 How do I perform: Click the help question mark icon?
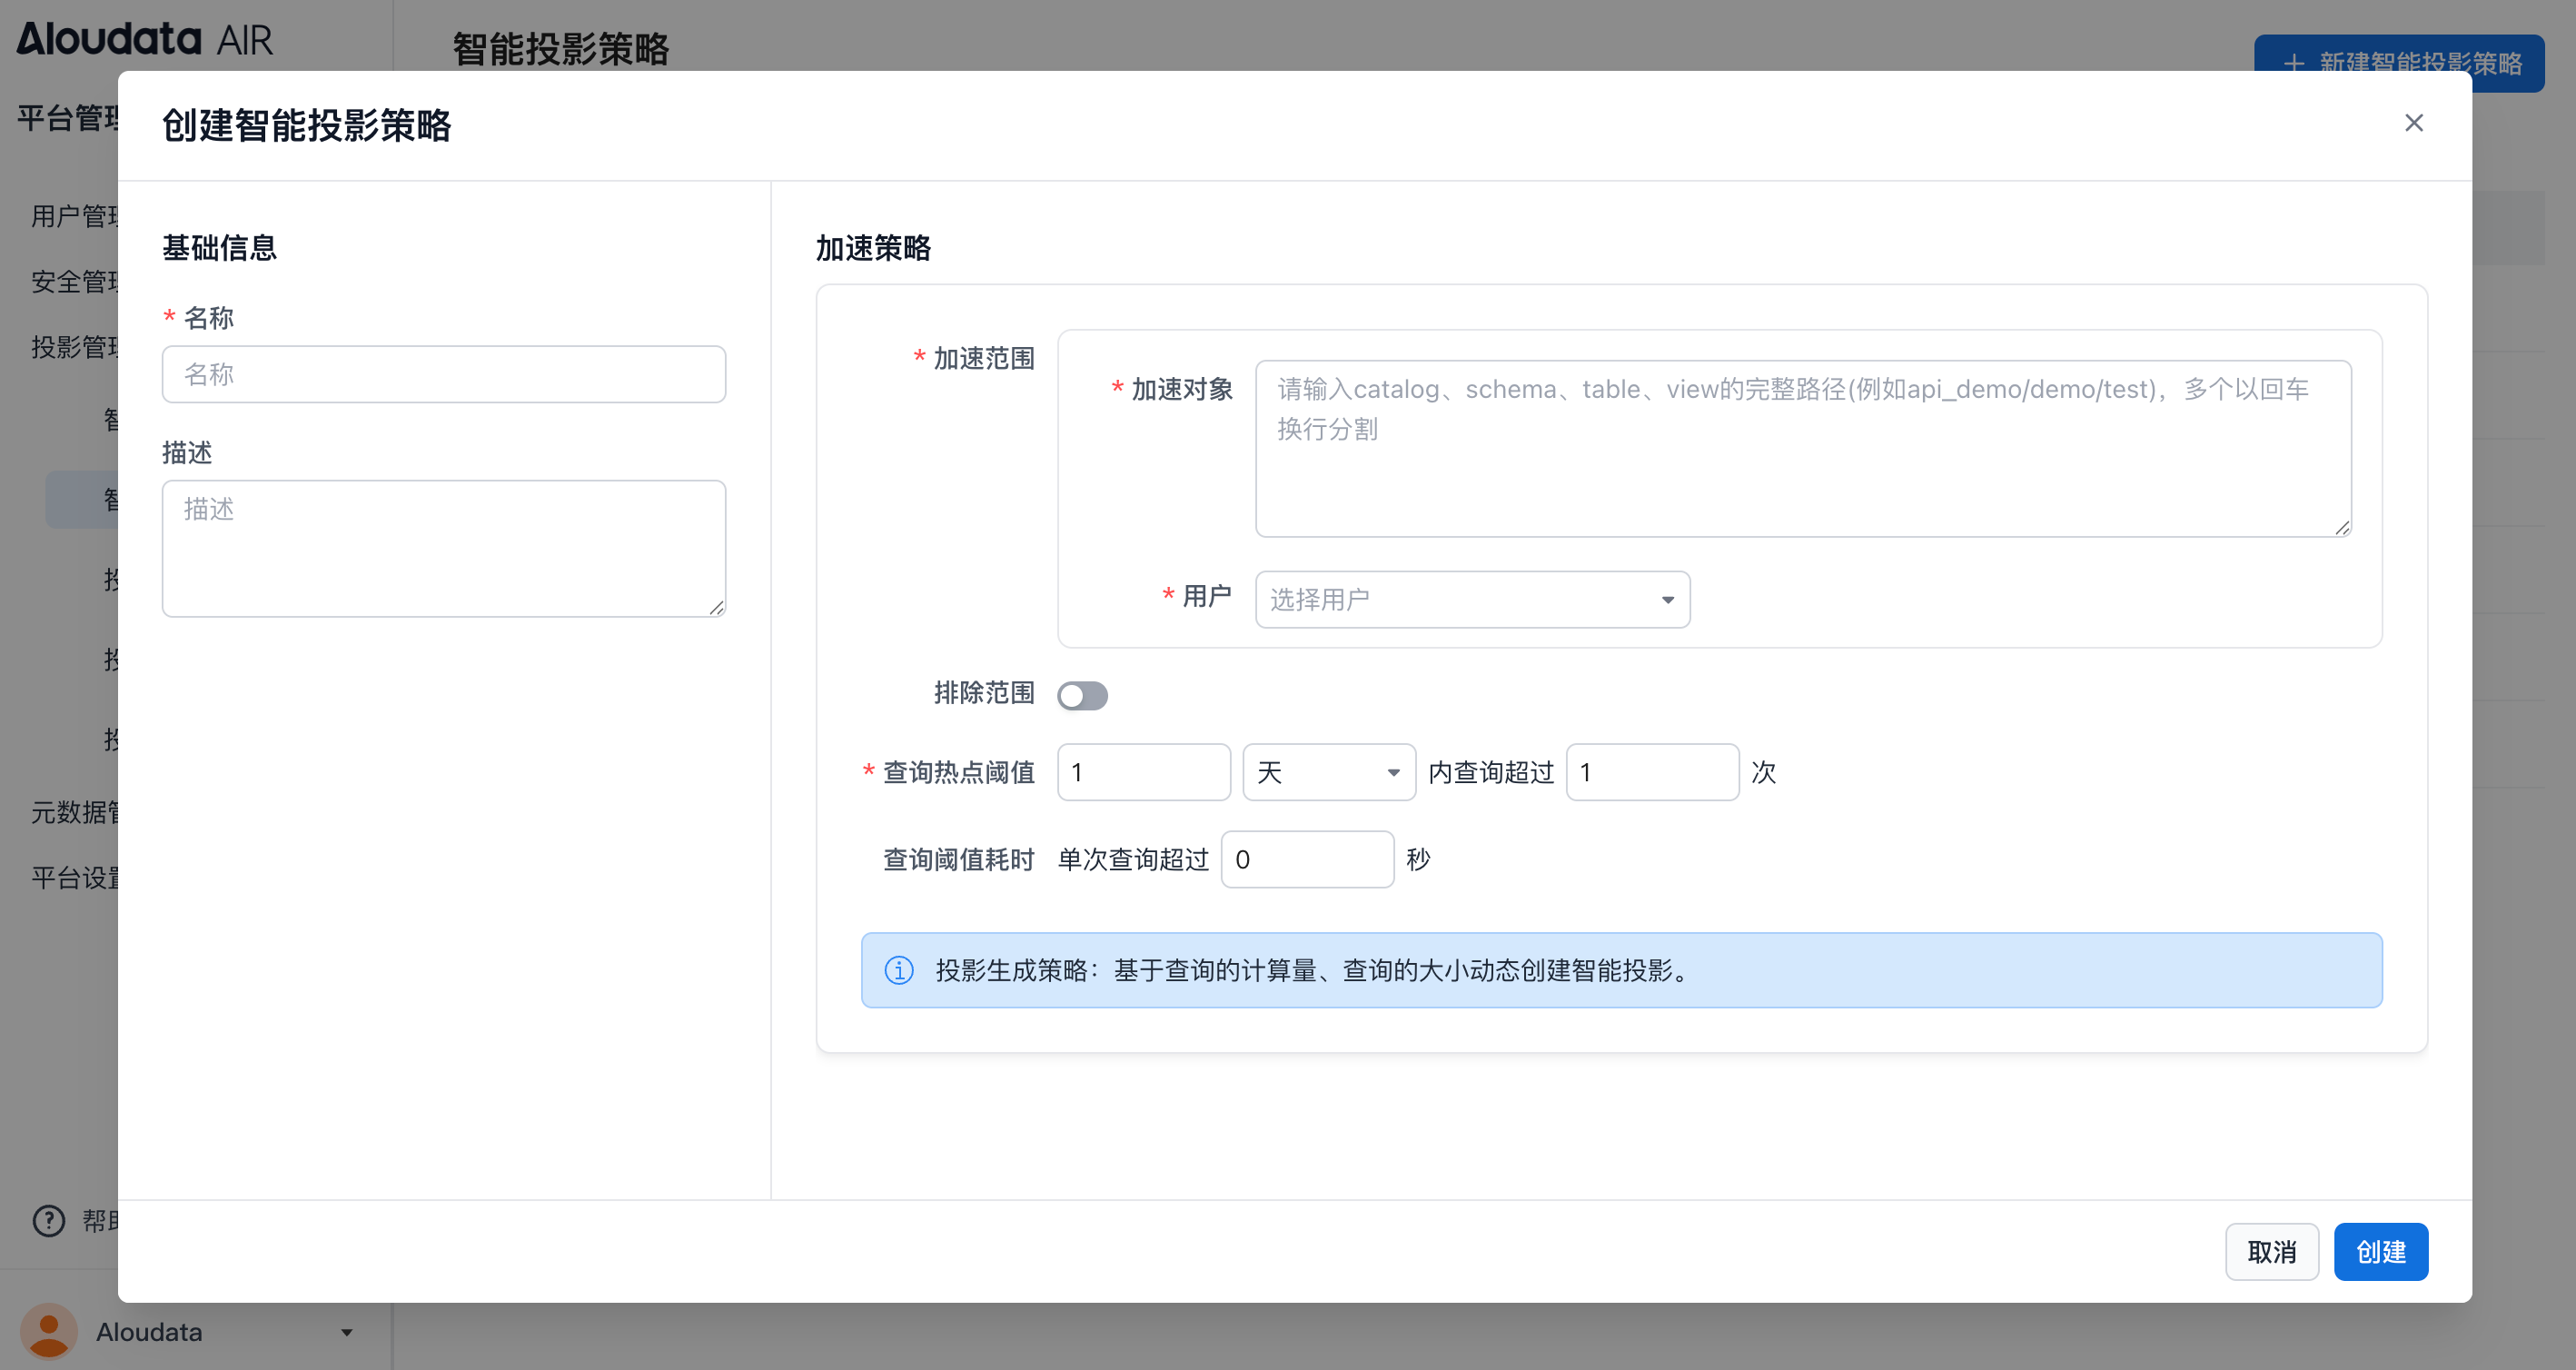tap(48, 1220)
